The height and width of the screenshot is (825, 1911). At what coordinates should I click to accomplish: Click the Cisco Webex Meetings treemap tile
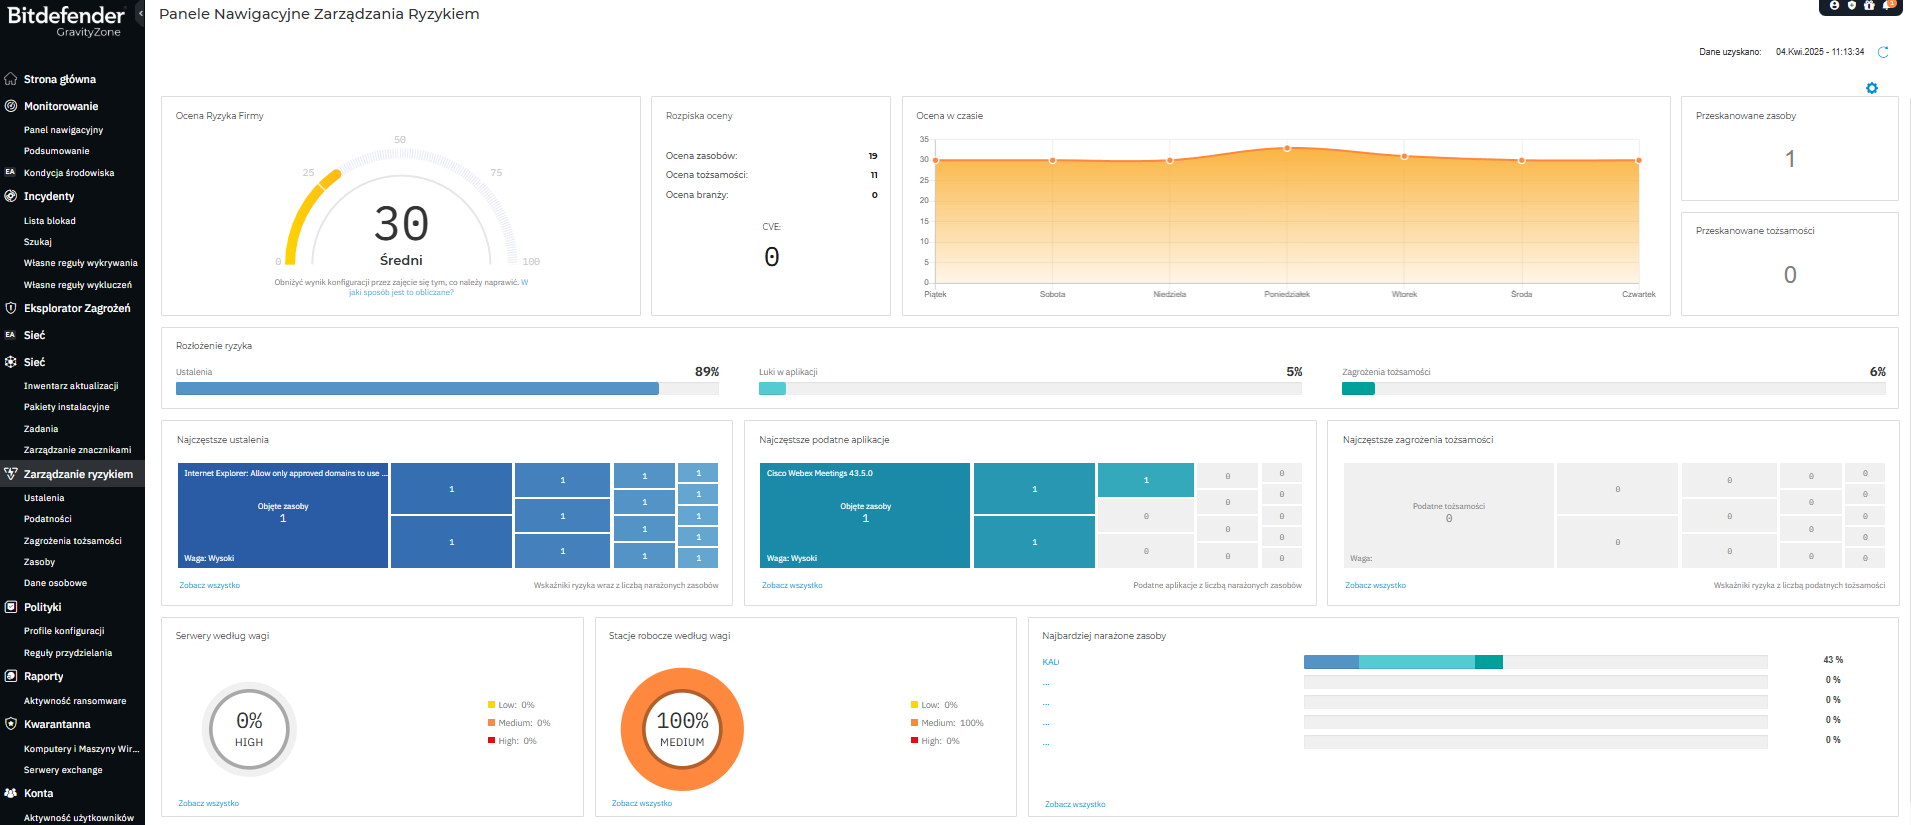[865, 515]
